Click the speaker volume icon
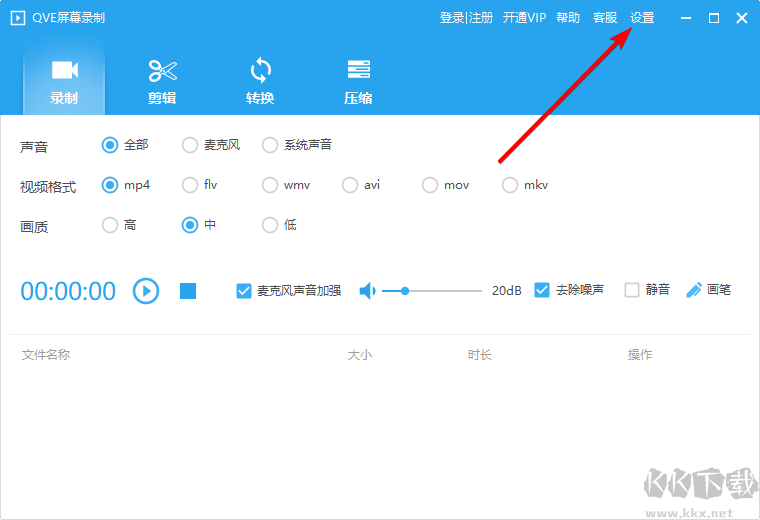Viewport: 760px width, 520px height. point(367,291)
